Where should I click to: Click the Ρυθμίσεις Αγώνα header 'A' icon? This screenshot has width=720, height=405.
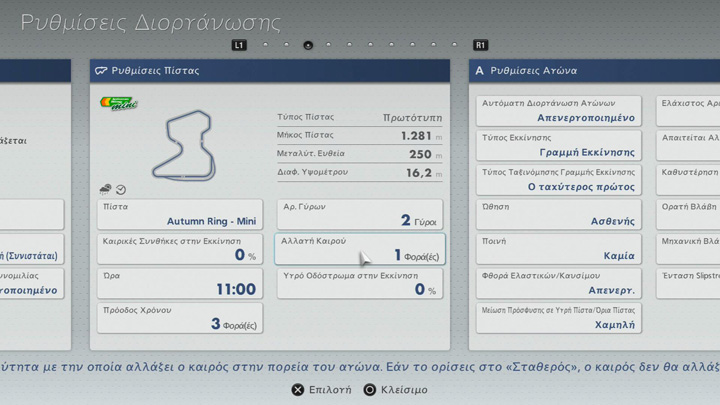pyautogui.click(x=480, y=71)
